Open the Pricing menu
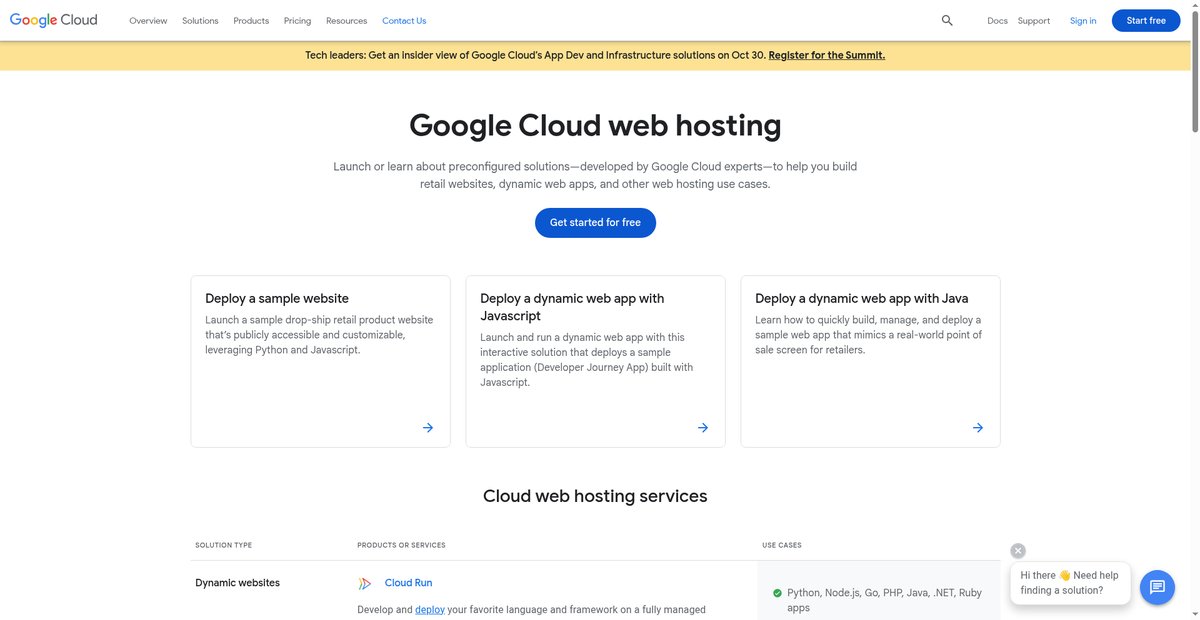The width and height of the screenshot is (1200, 620). (297, 21)
